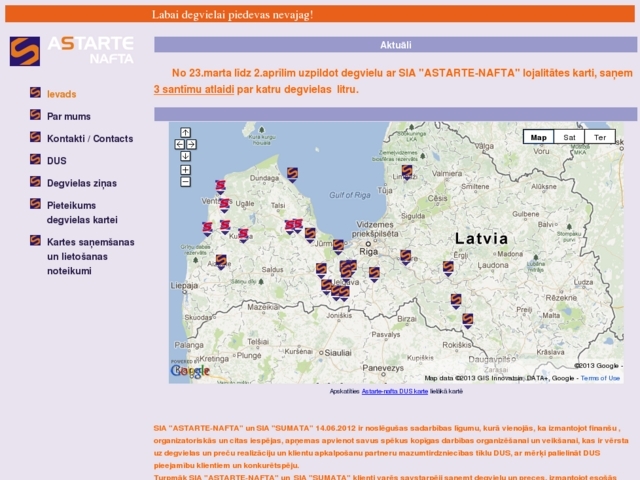Pan the map left with the arrow control
The image size is (640, 480).
coord(180,144)
